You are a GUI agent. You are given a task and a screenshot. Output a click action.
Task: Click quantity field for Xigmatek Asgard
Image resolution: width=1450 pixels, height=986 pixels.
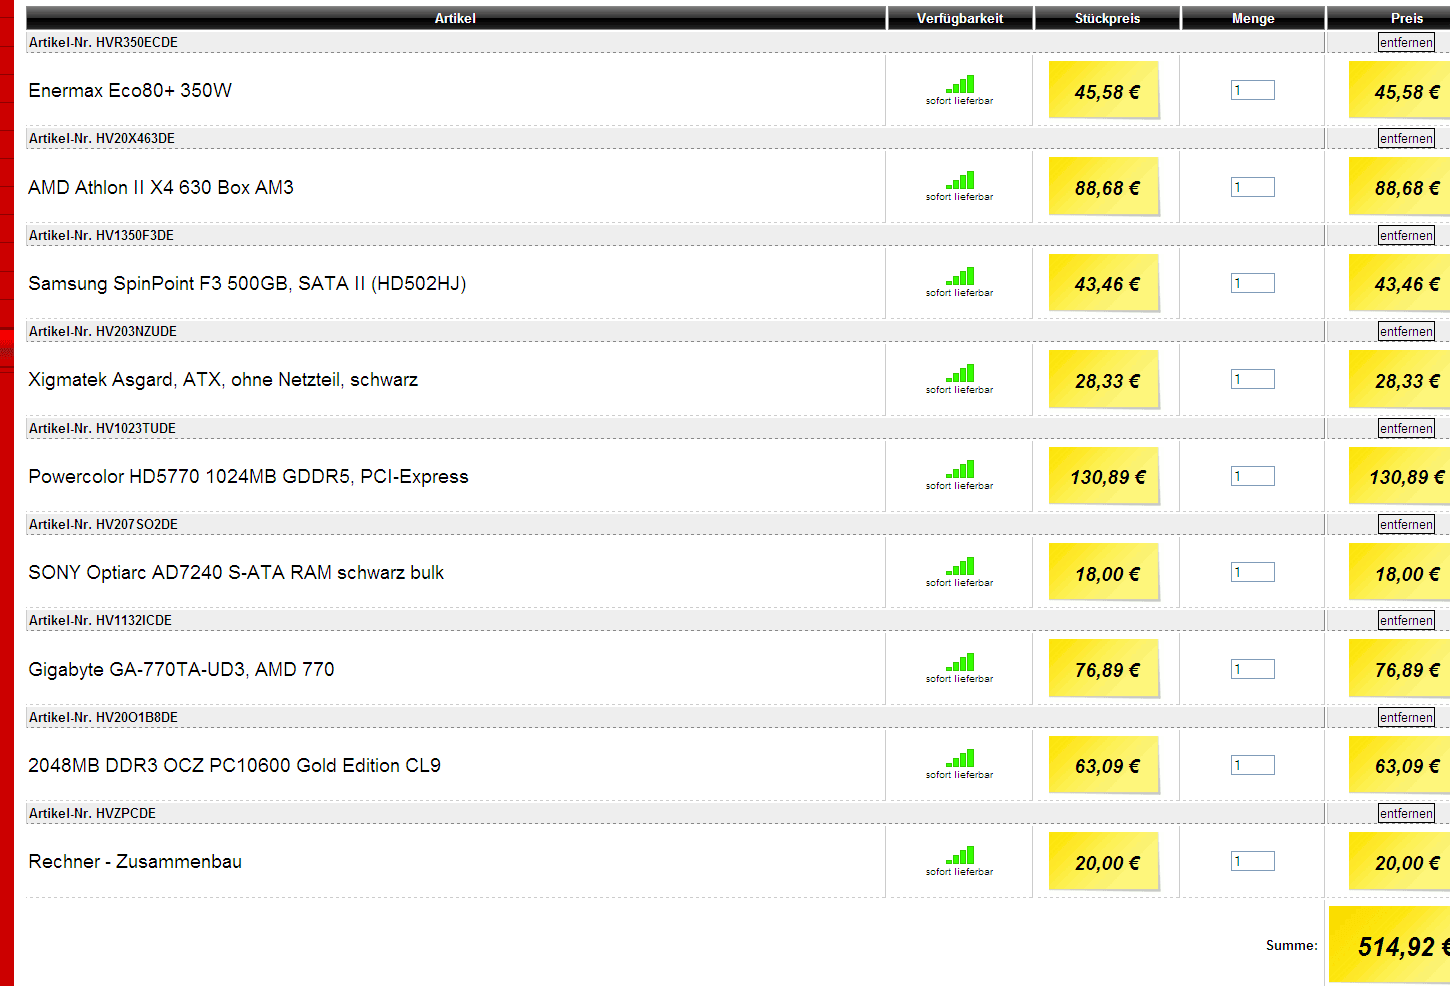tap(1252, 379)
